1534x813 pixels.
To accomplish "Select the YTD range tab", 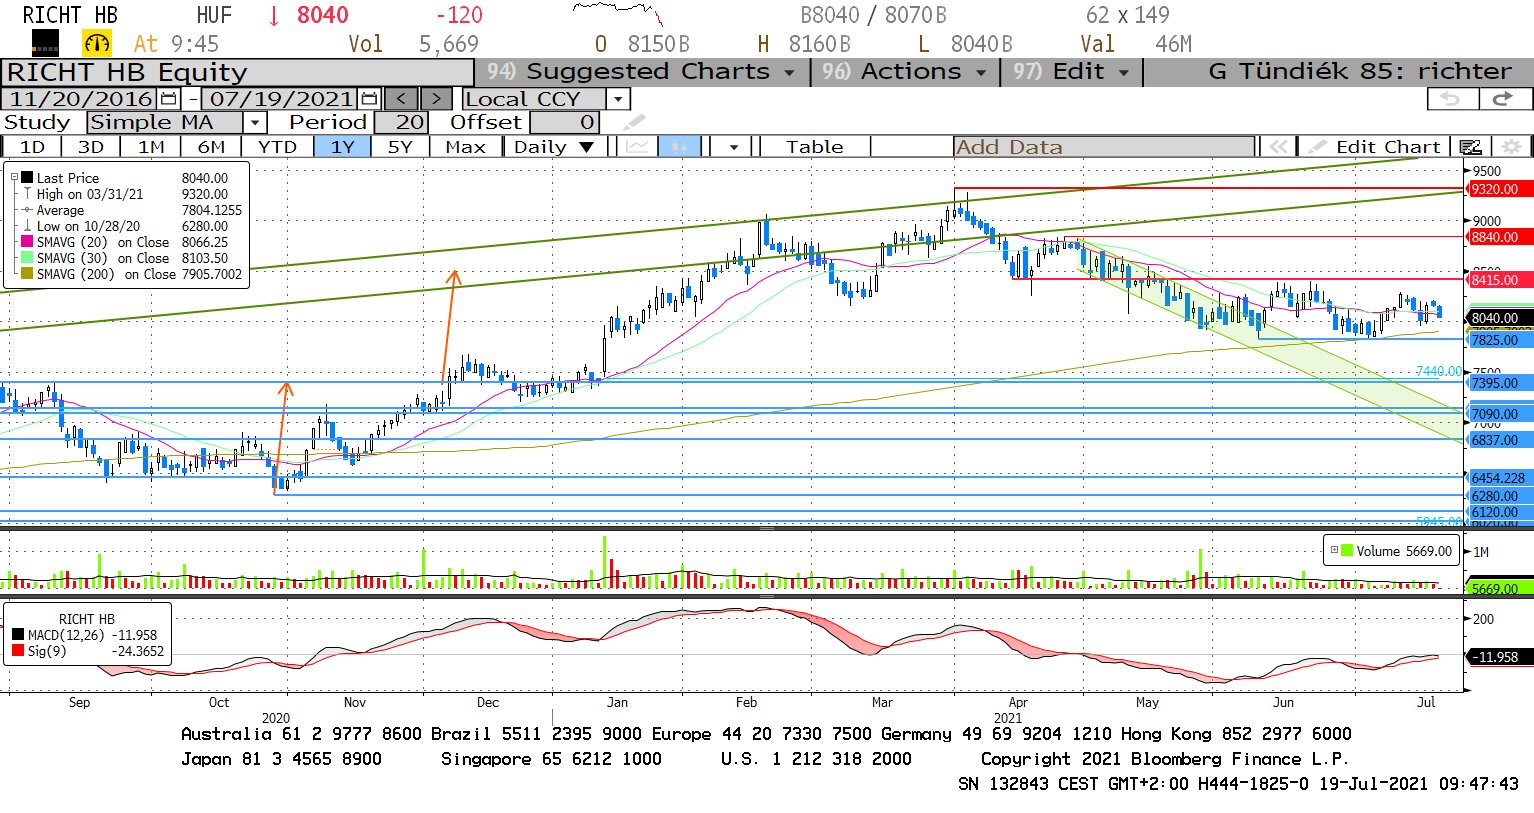I will click(x=277, y=147).
